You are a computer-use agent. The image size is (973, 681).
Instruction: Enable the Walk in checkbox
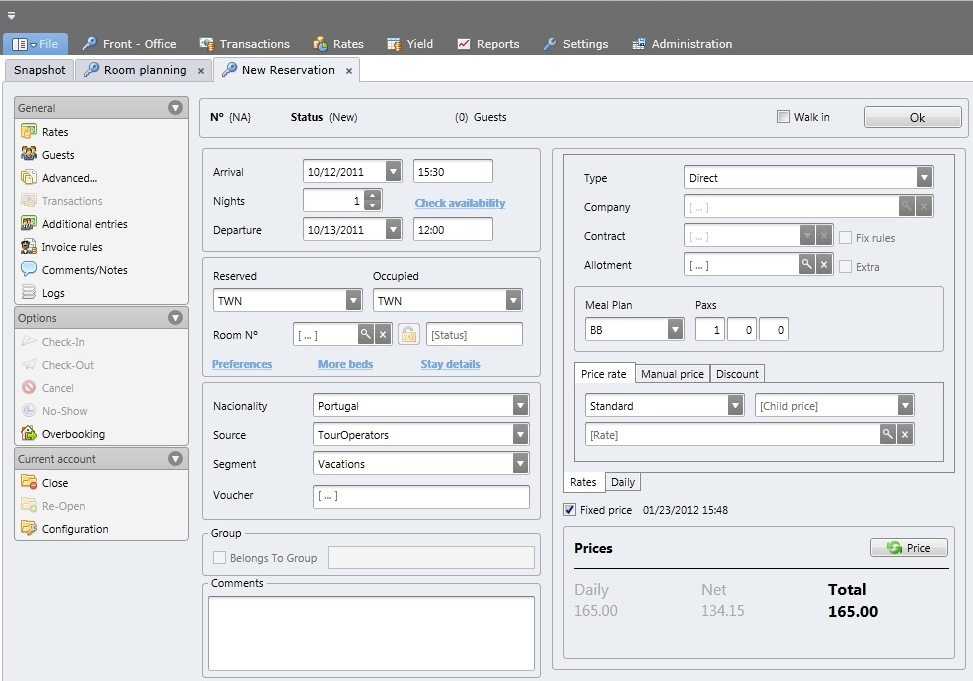click(x=784, y=117)
